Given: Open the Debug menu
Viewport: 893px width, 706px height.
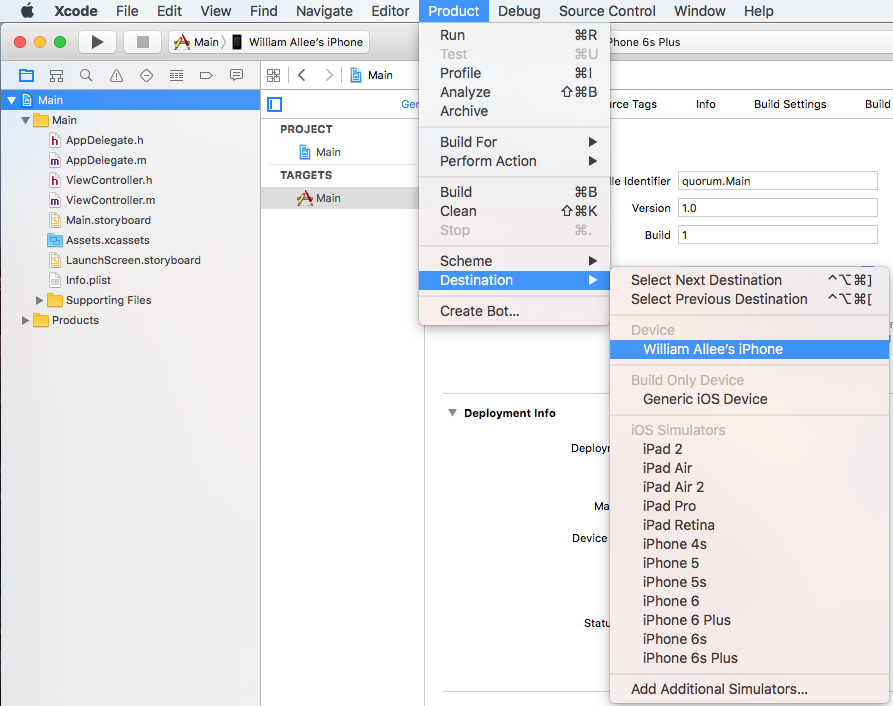Looking at the screenshot, I should (x=519, y=11).
